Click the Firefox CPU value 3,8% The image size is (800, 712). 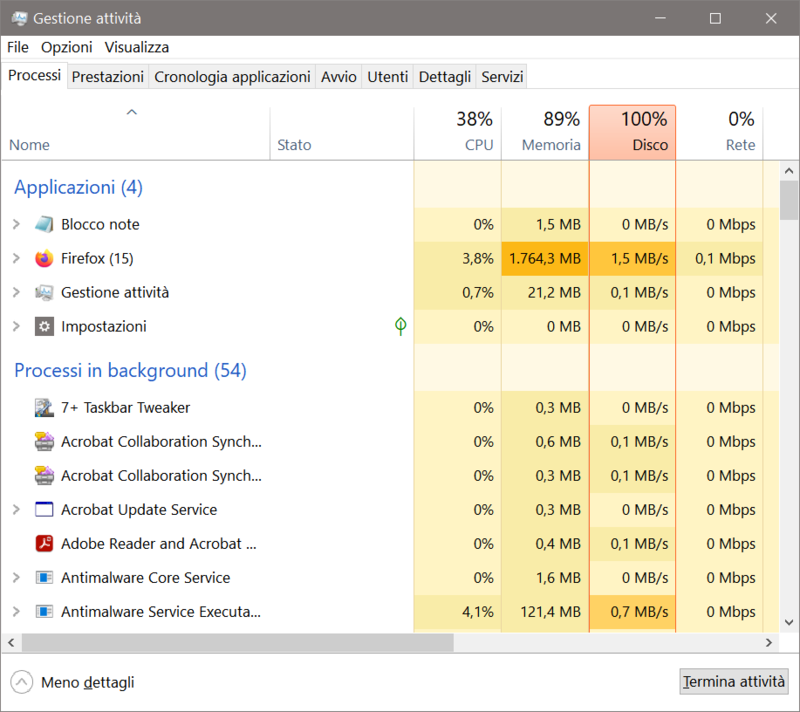point(458,259)
